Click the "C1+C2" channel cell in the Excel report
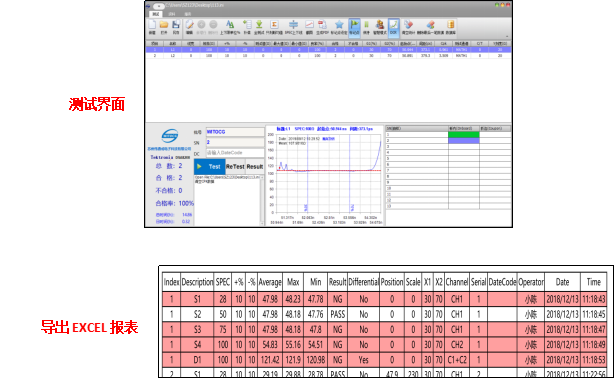Viewport: 615px width, 379px height. tap(457, 360)
